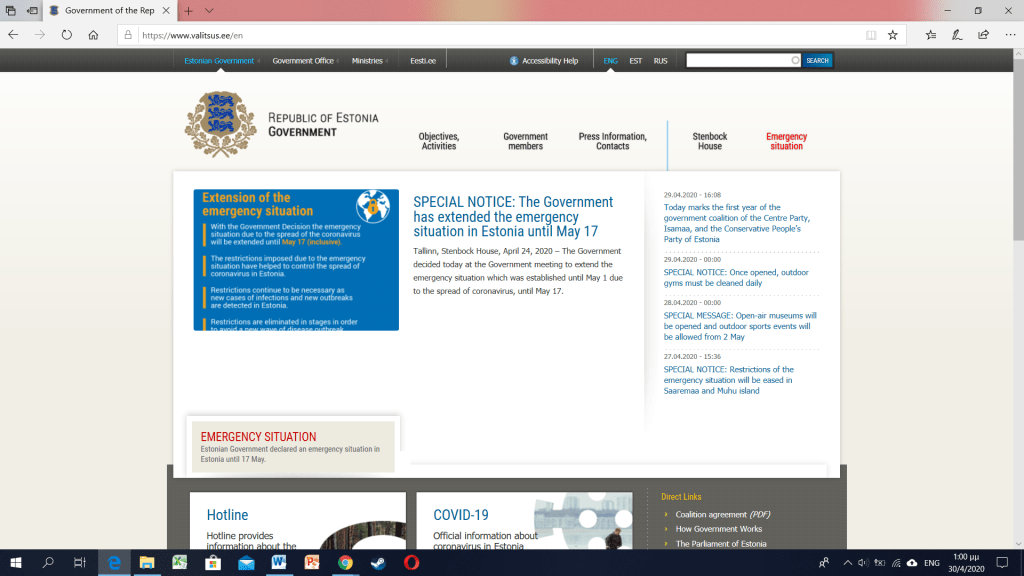The width and height of the screenshot is (1024, 576).
Task: Launch Opera browser from the taskbar
Action: [x=411, y=563]
